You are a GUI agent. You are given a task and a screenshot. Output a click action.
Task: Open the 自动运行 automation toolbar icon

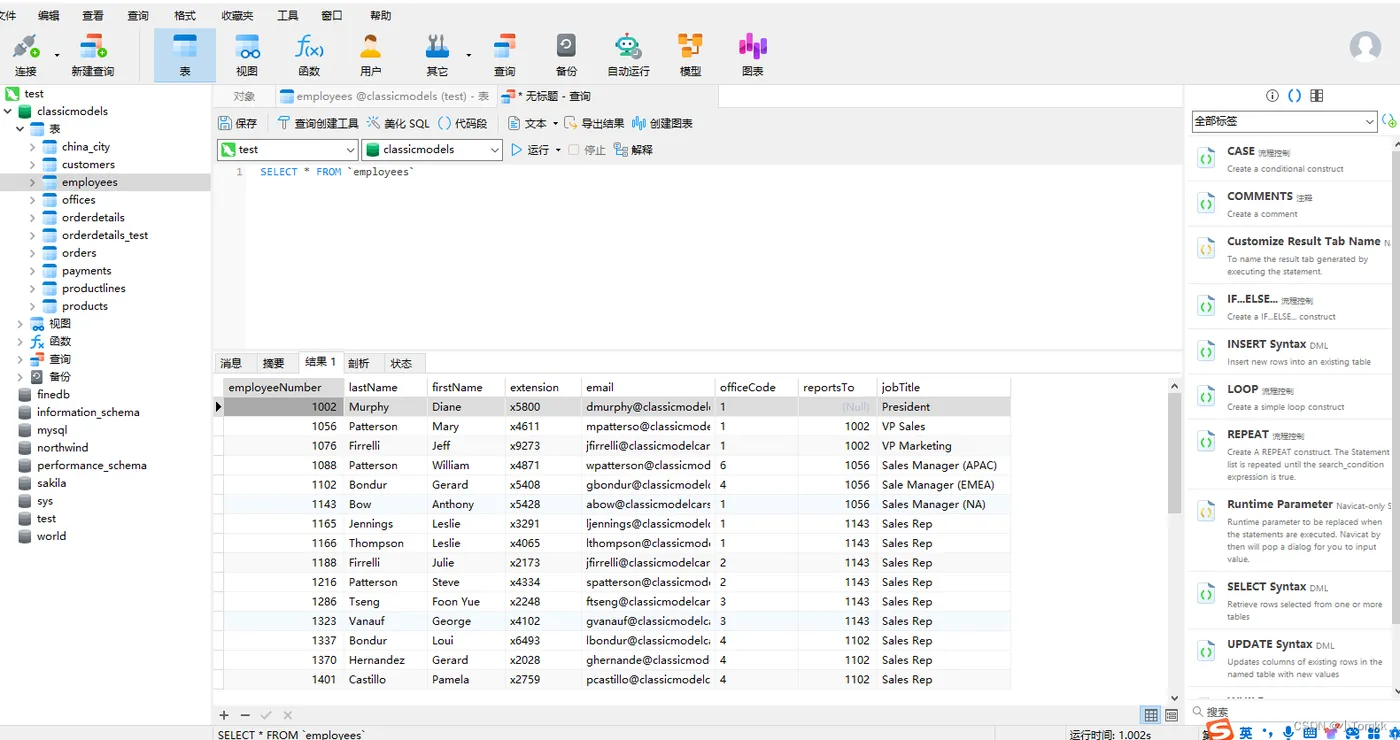pyautogui.click(x=628, y=55)
